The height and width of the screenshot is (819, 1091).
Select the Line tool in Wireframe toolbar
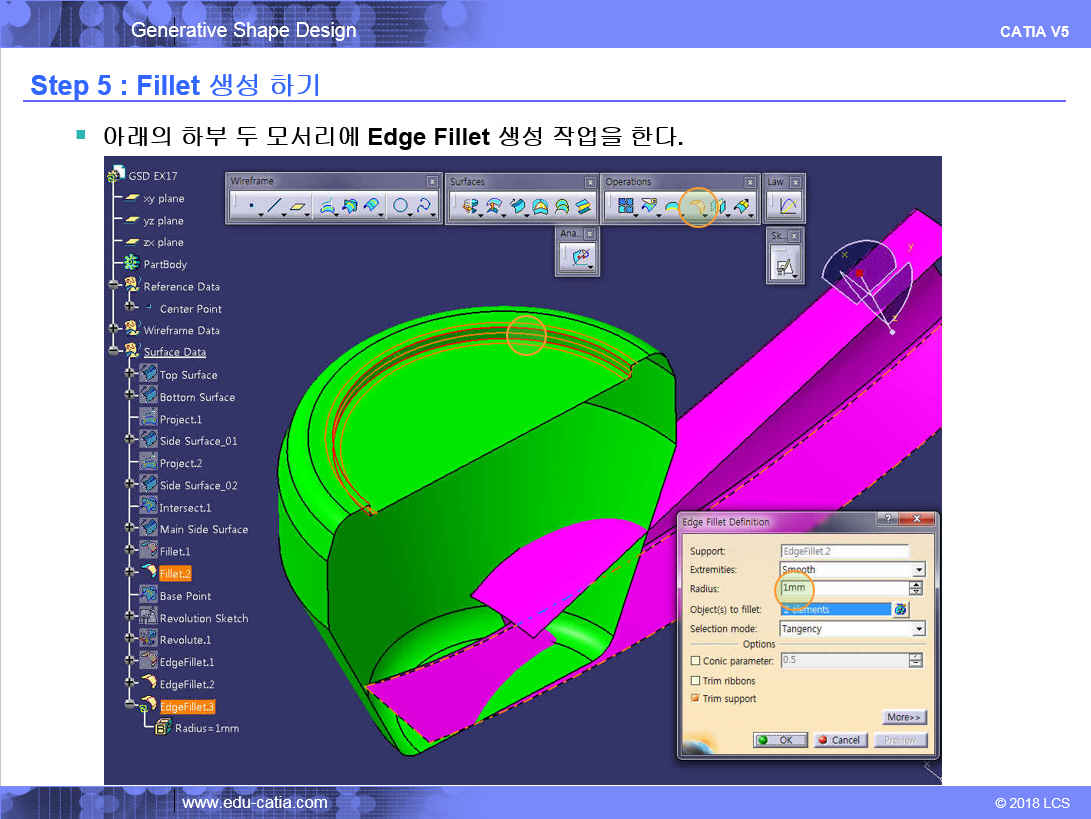(273, 207)
